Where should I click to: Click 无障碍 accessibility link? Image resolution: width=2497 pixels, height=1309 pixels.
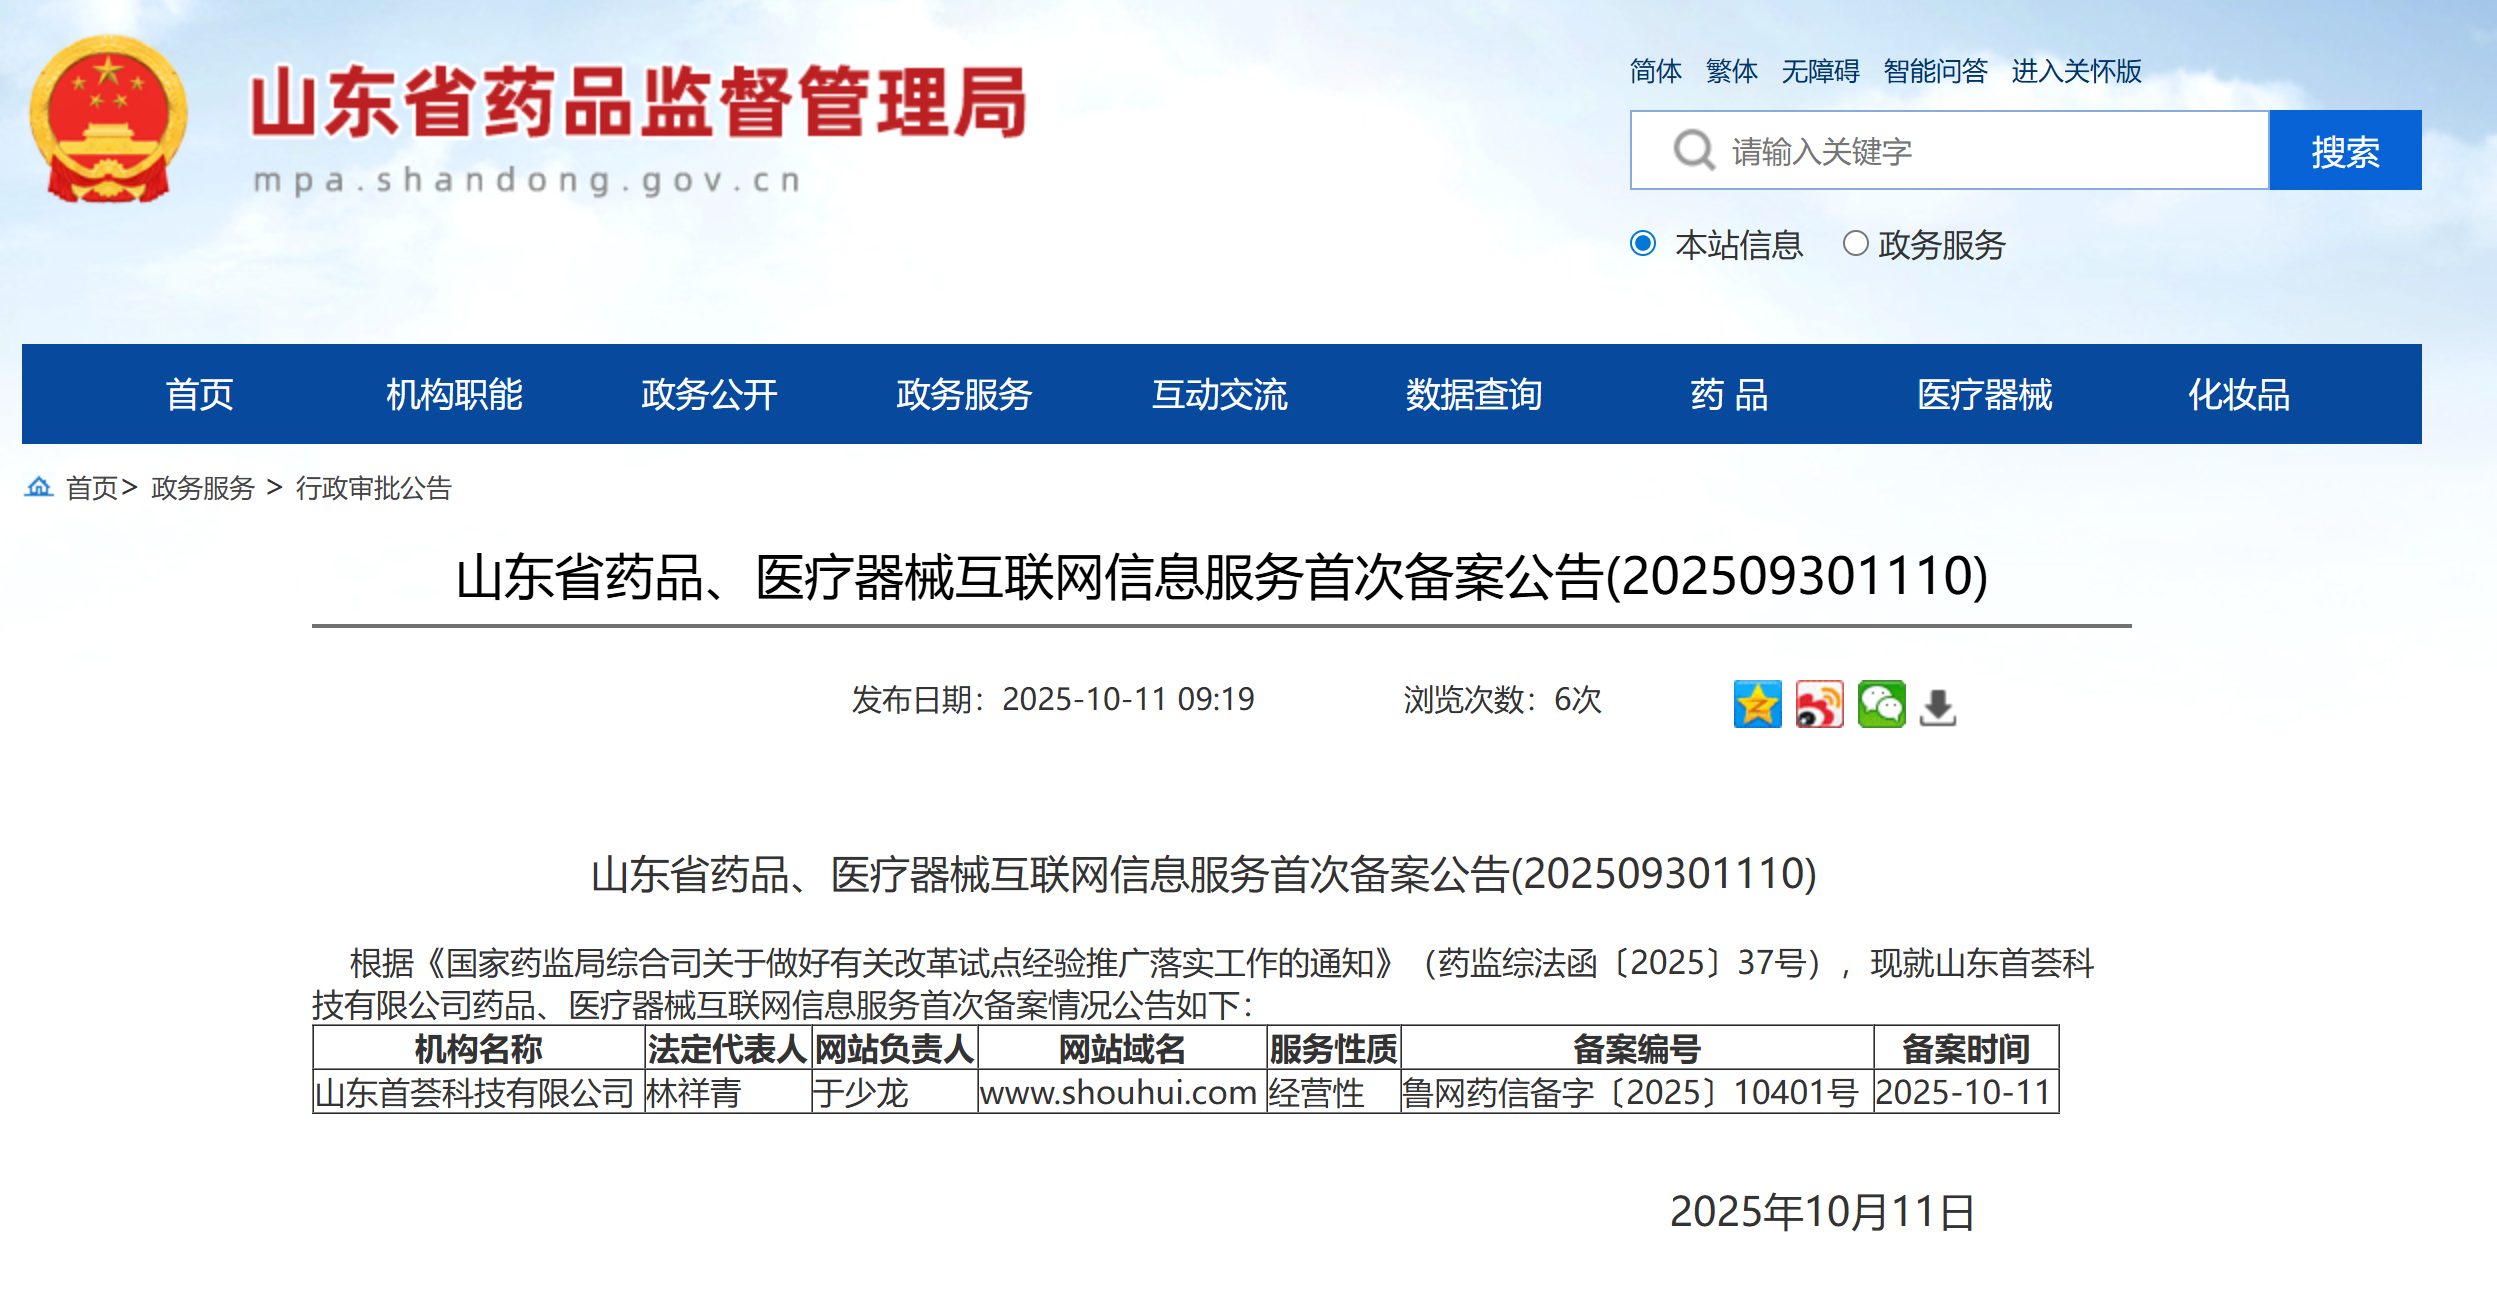coord(1820,71)
